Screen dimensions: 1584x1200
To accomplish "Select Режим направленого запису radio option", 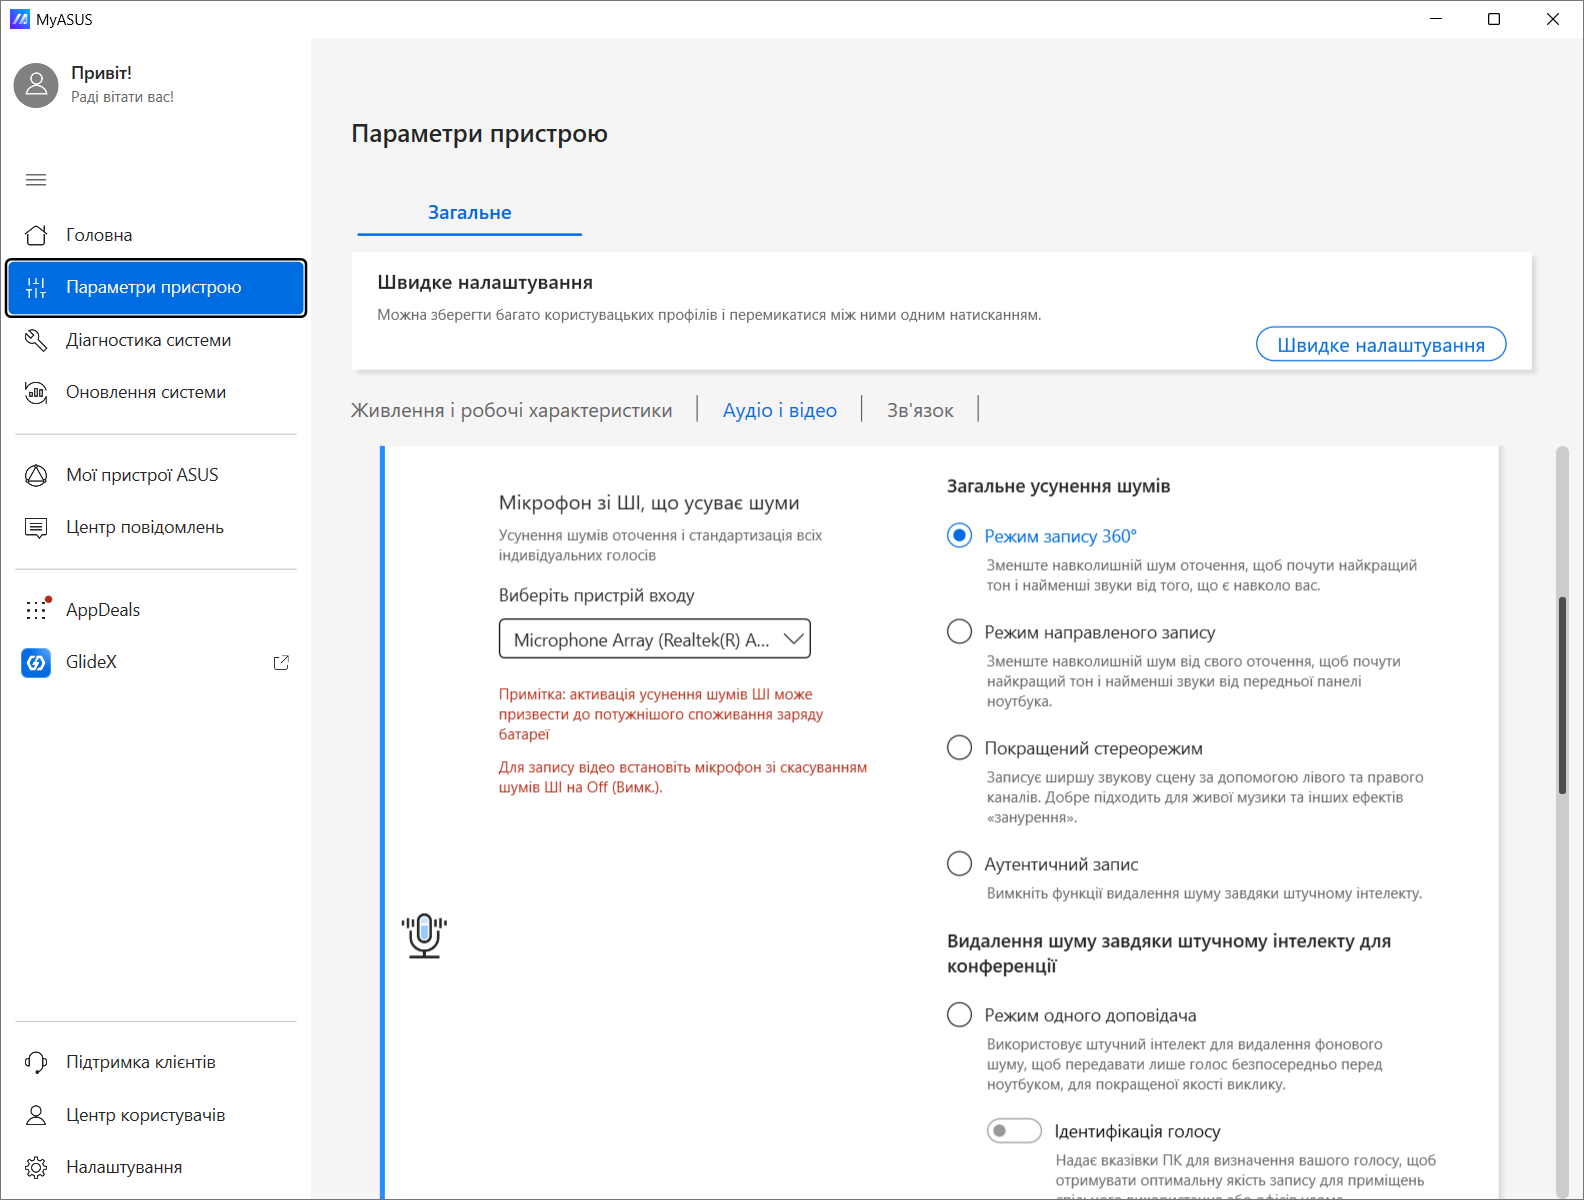I will 959,632.
